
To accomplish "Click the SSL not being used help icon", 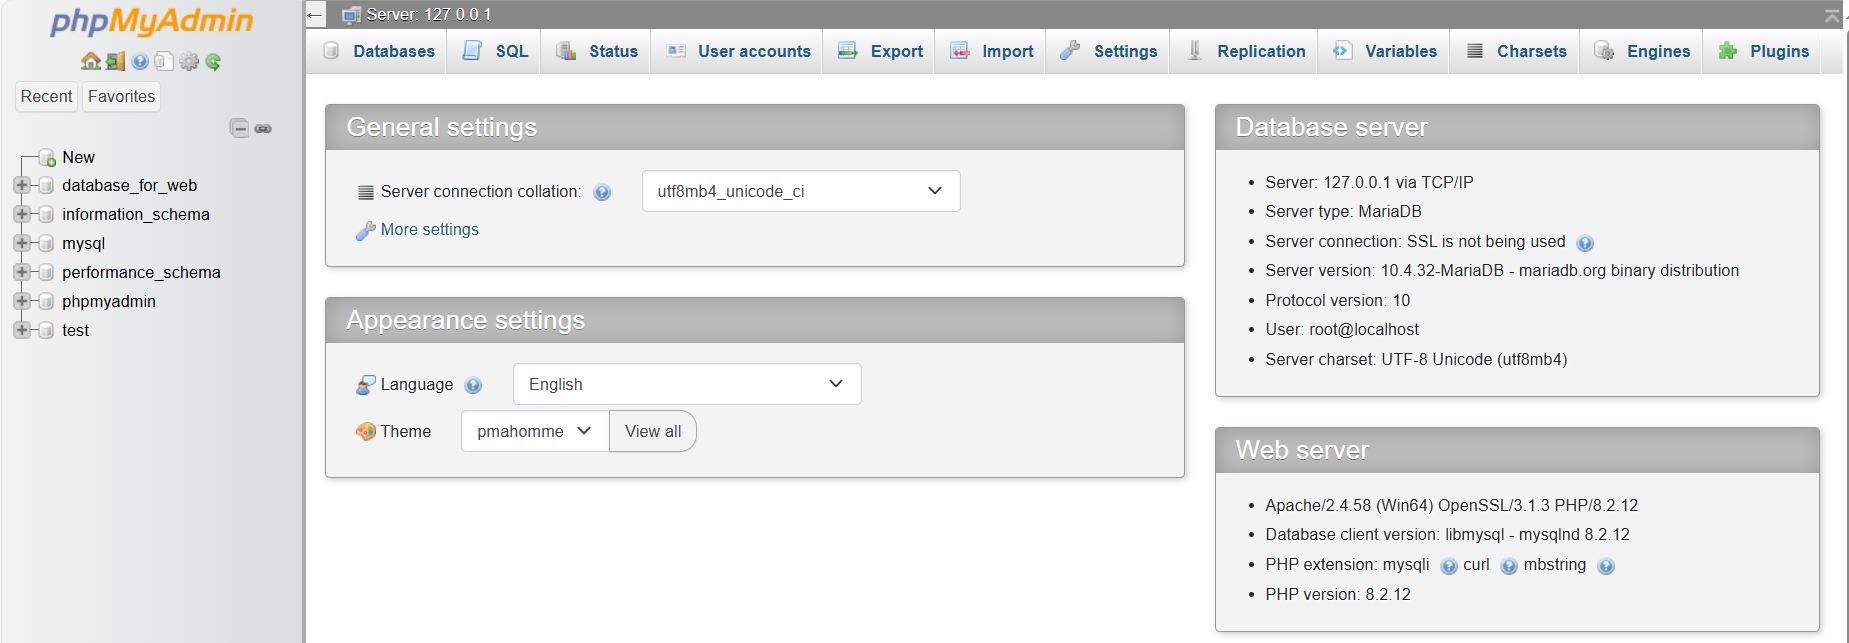I will (x=1585, y=243).
